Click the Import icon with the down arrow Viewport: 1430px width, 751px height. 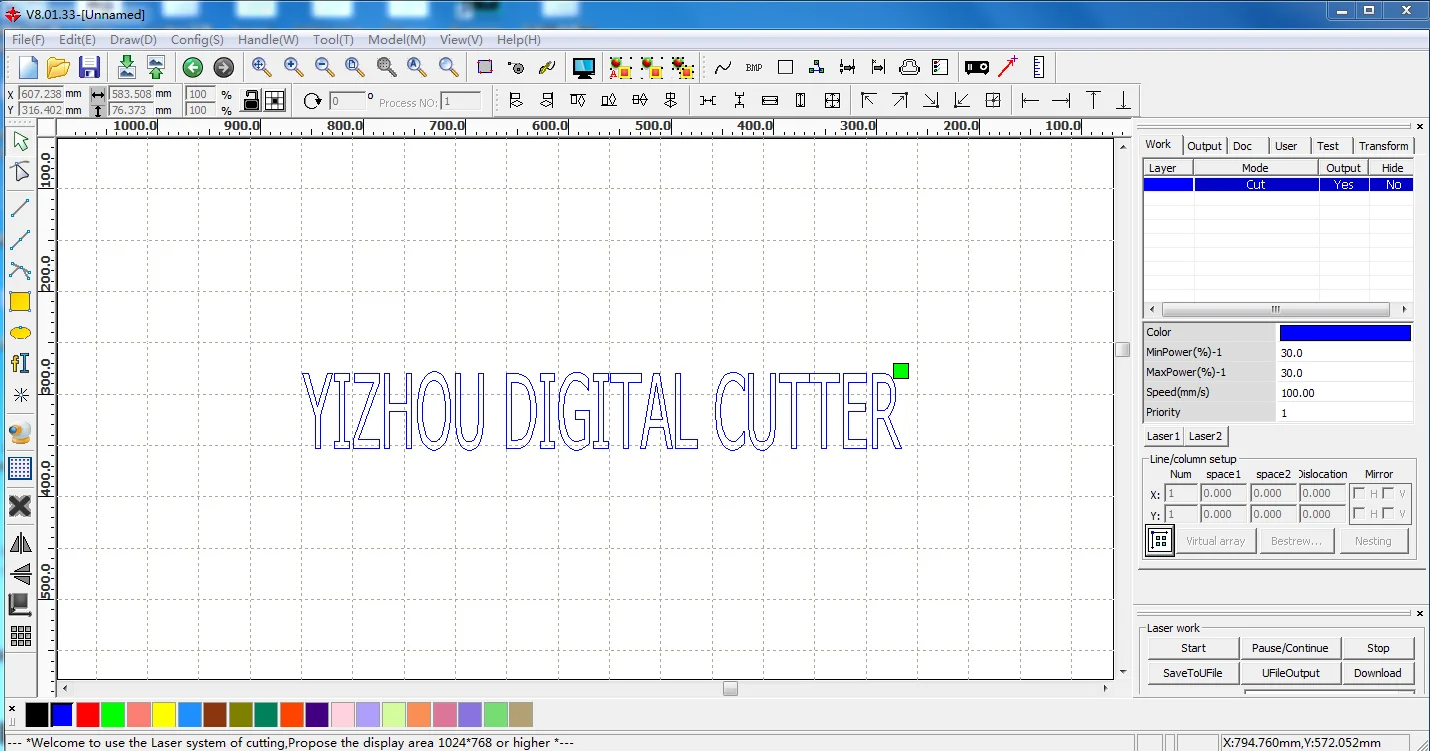[x=127, y=68]
